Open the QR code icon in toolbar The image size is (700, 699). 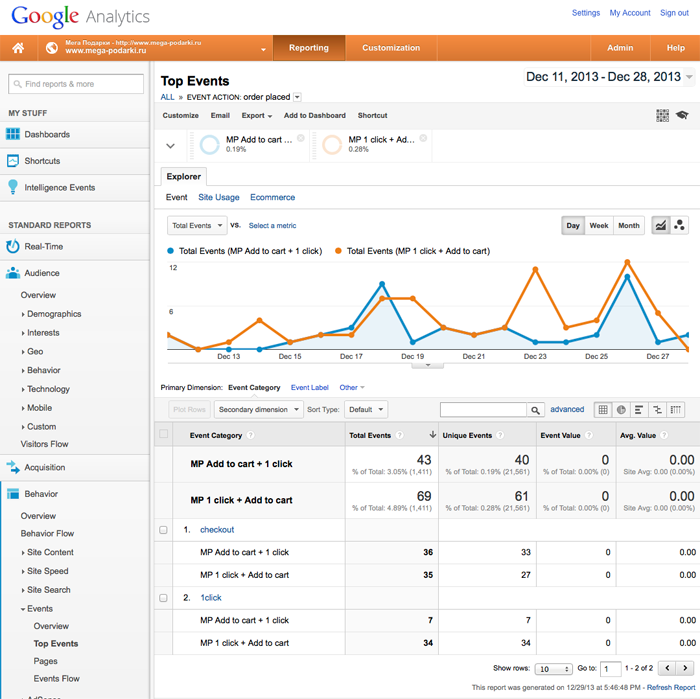[x=662, y=116]
